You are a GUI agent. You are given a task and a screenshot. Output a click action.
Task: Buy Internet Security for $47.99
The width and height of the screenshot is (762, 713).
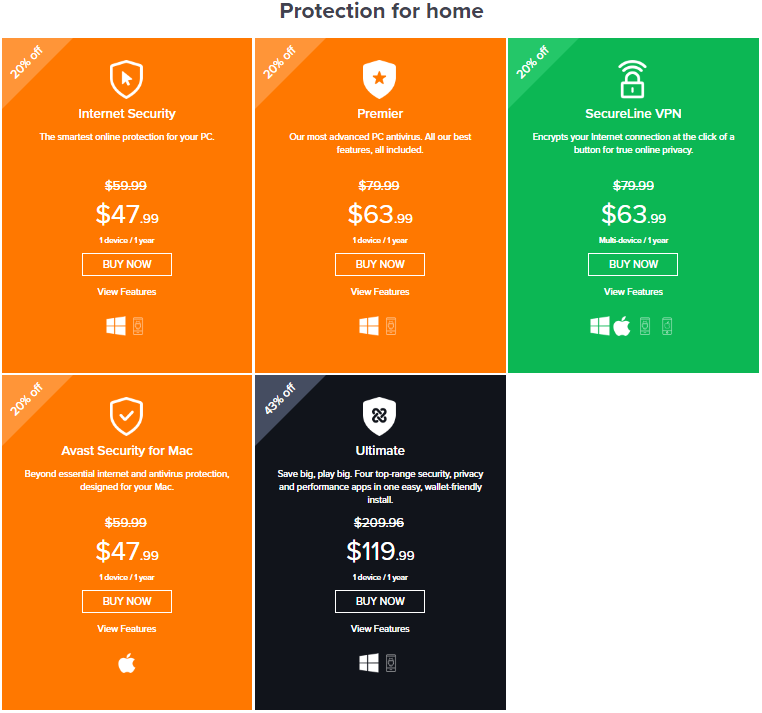click(127, 264)
